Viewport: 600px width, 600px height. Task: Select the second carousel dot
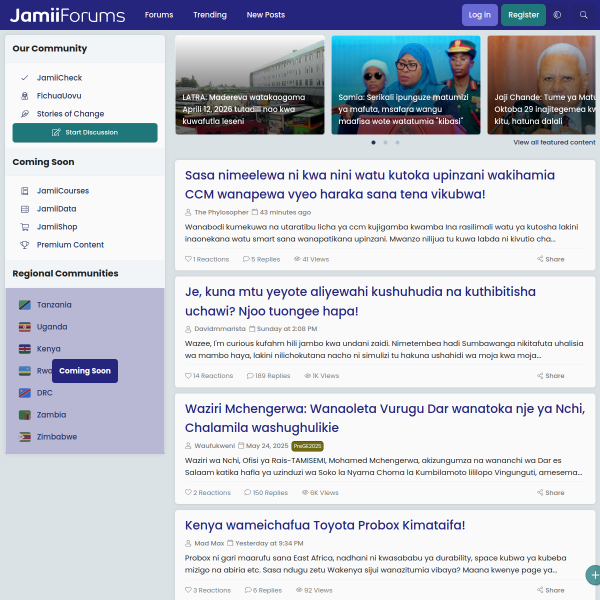(385, 142)
